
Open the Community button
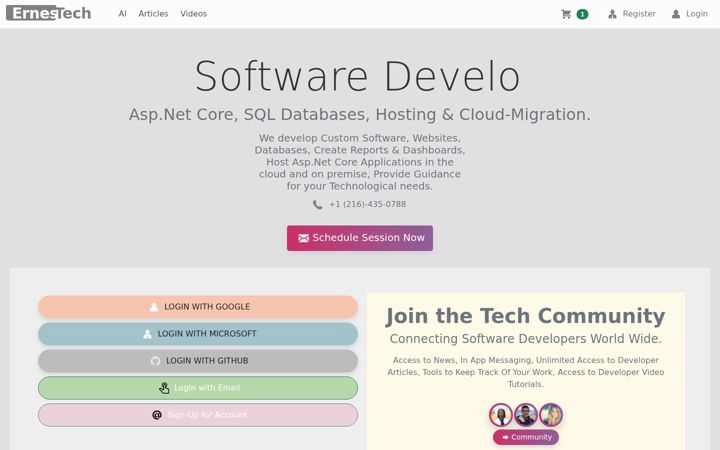click(526, 437)
